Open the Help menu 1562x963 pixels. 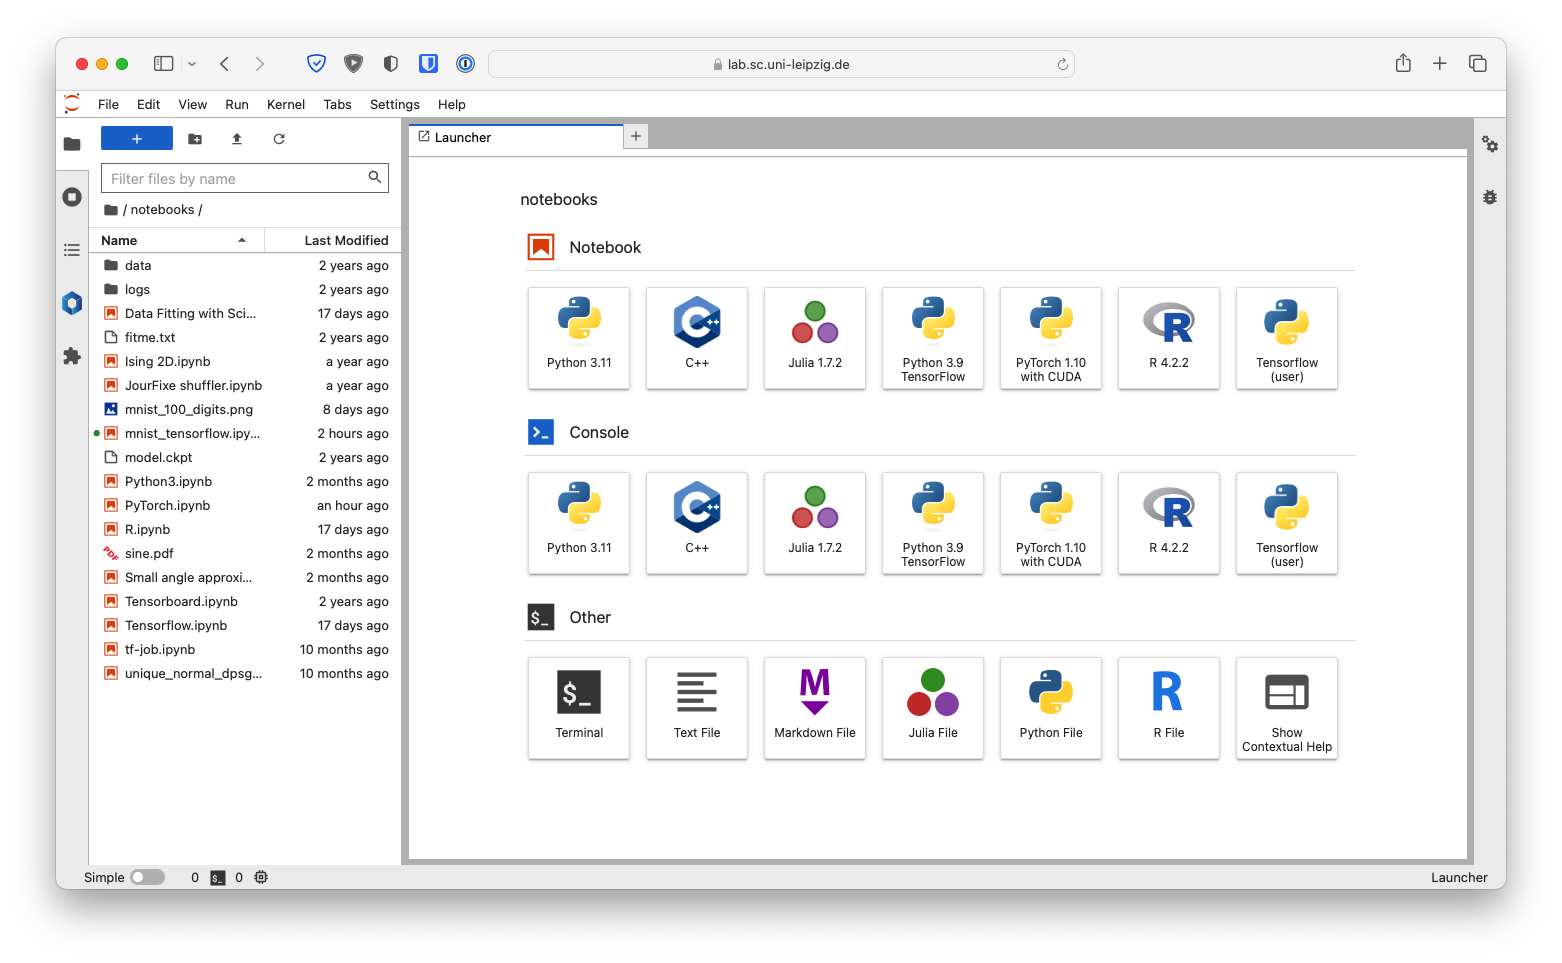(452, 104)
